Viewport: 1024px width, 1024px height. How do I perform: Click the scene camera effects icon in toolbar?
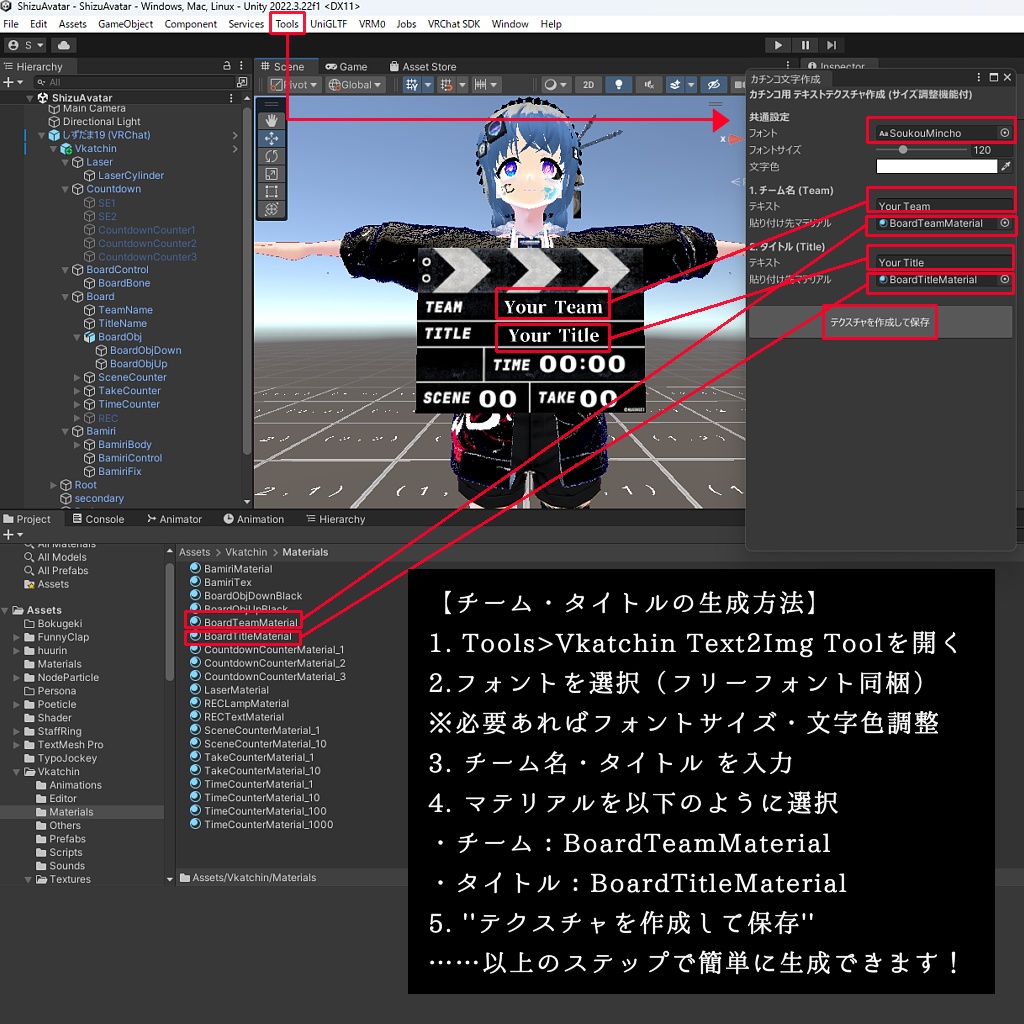click(674, 85)
